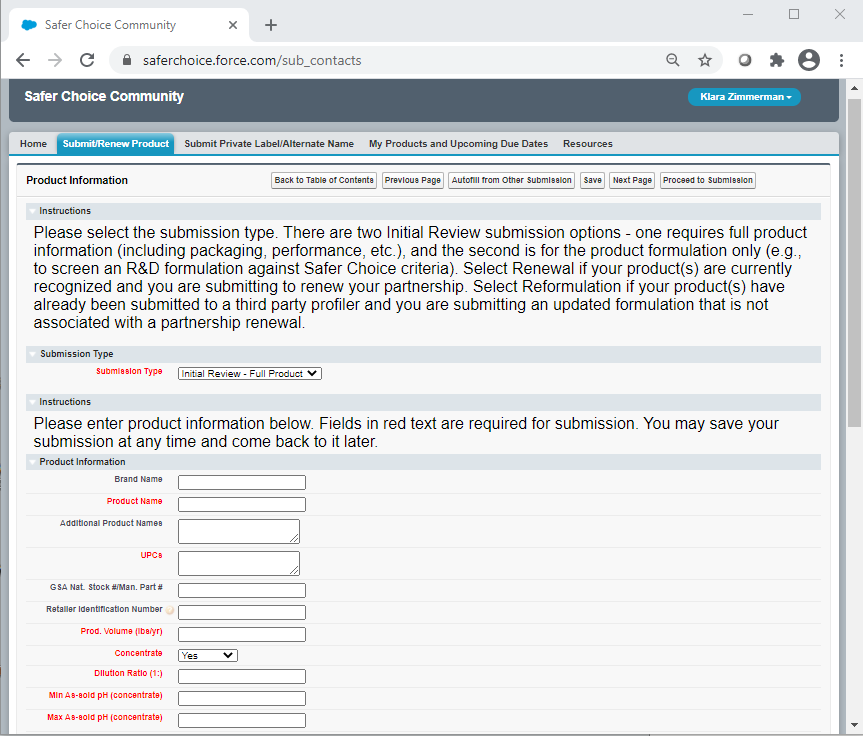Open a new browser tab with plus
The height and width of the screenshot is (736, 863).
pyautogui.click(x=271, y=25)
